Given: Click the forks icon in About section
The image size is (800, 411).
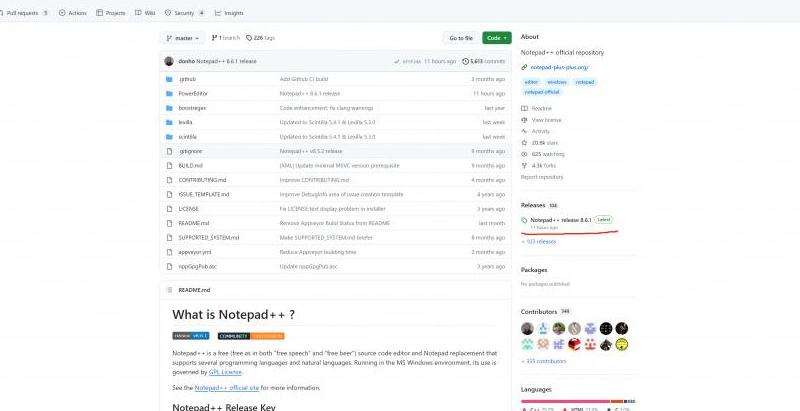Looking at the screenshot, I should pyautogui.click(x=525, y=165).
